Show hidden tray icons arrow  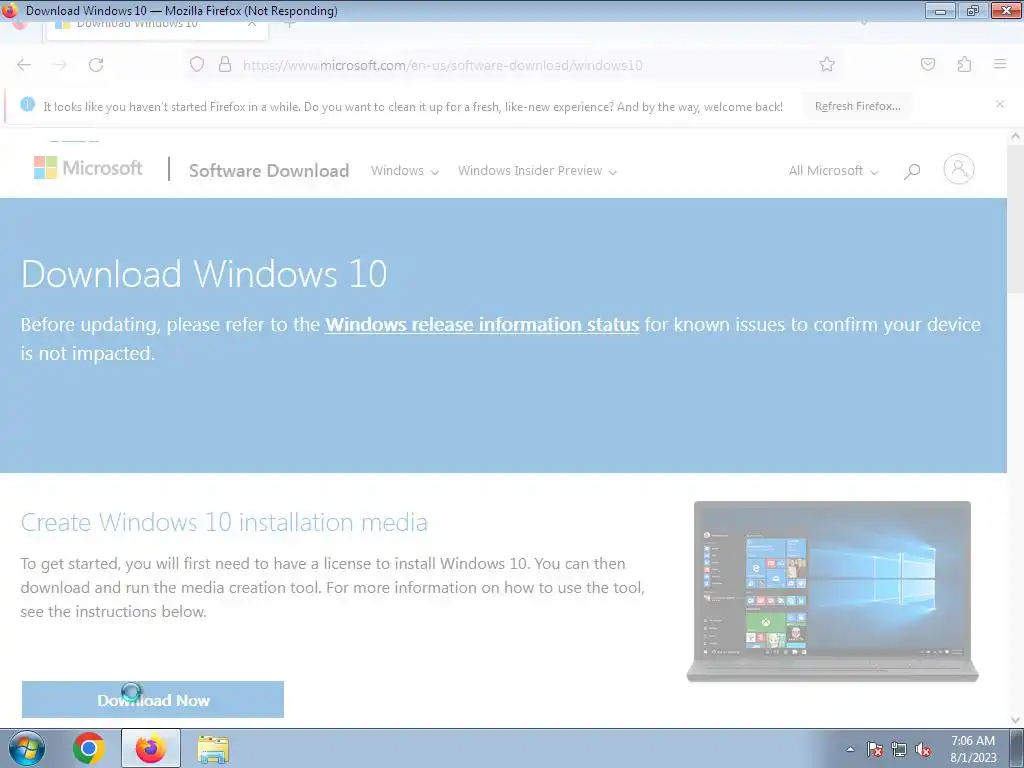point(850,749)
